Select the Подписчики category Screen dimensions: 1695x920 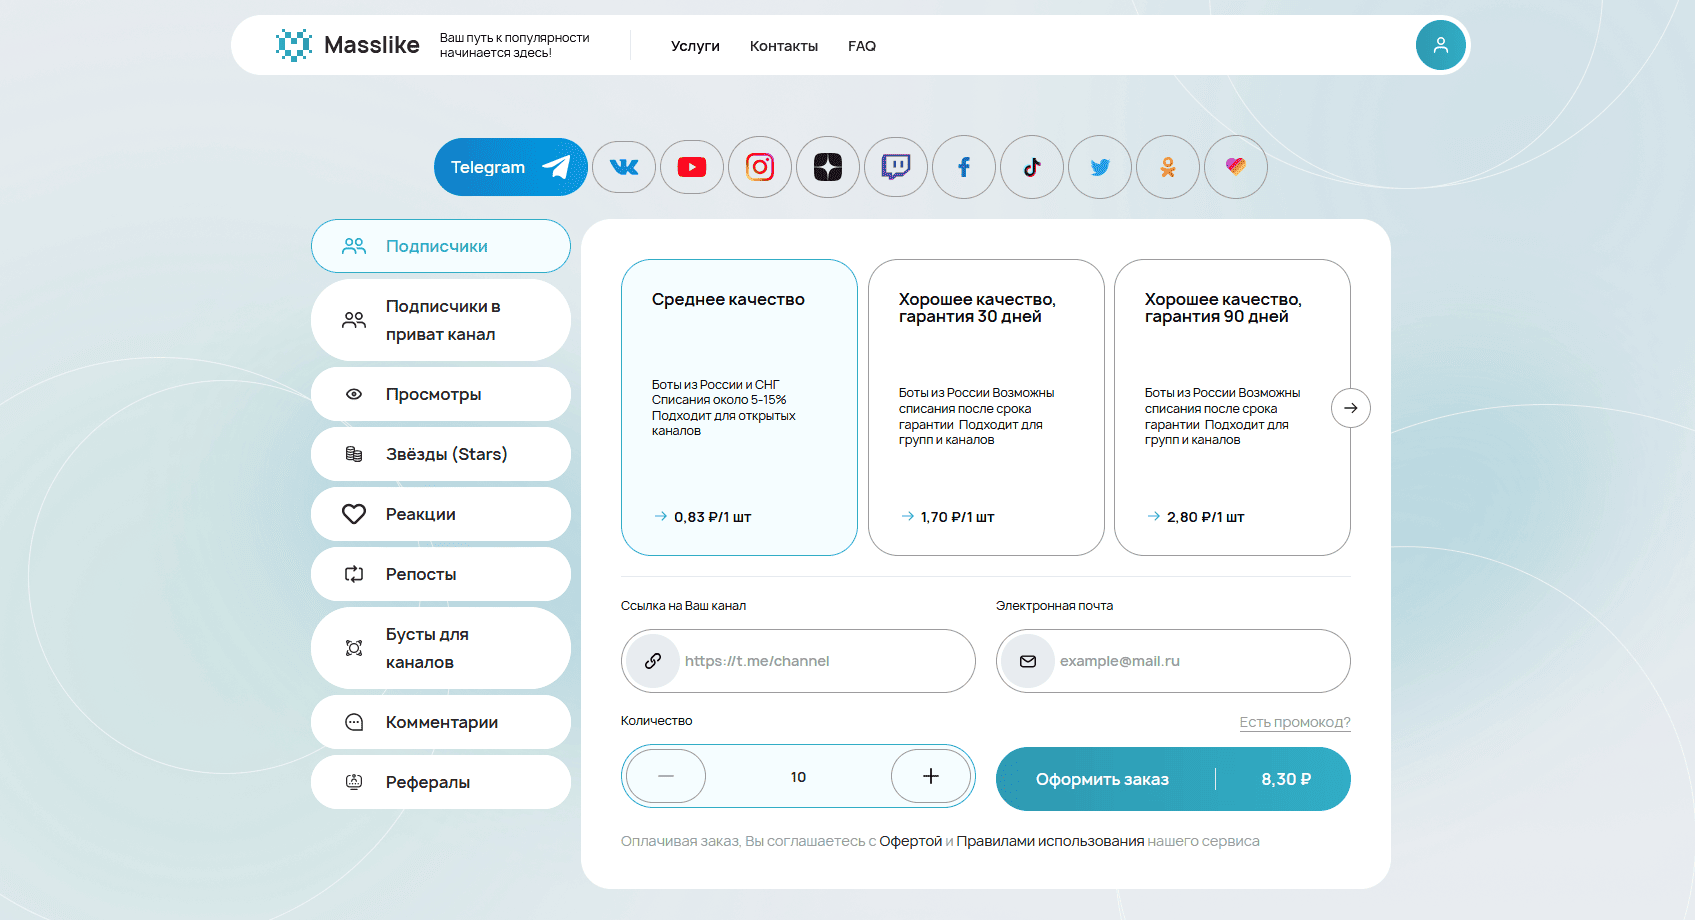coord(441,246)
